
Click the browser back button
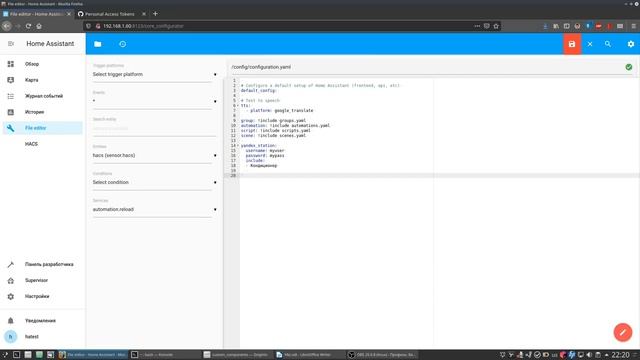click(x=7, y=26)
